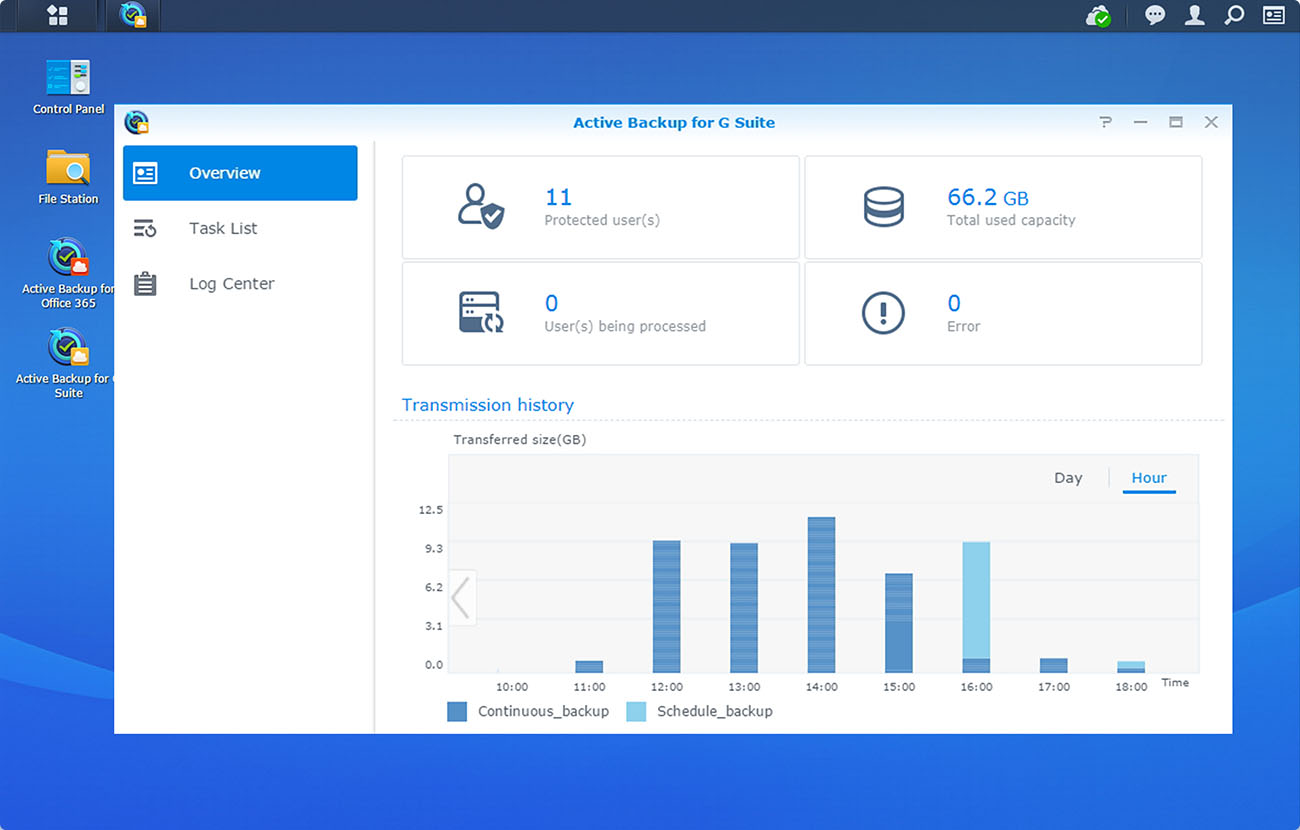The height and width of the screenshot is (830, 1300).
Task: Click the 14:00 bar in chart
Action: [821, 595]
